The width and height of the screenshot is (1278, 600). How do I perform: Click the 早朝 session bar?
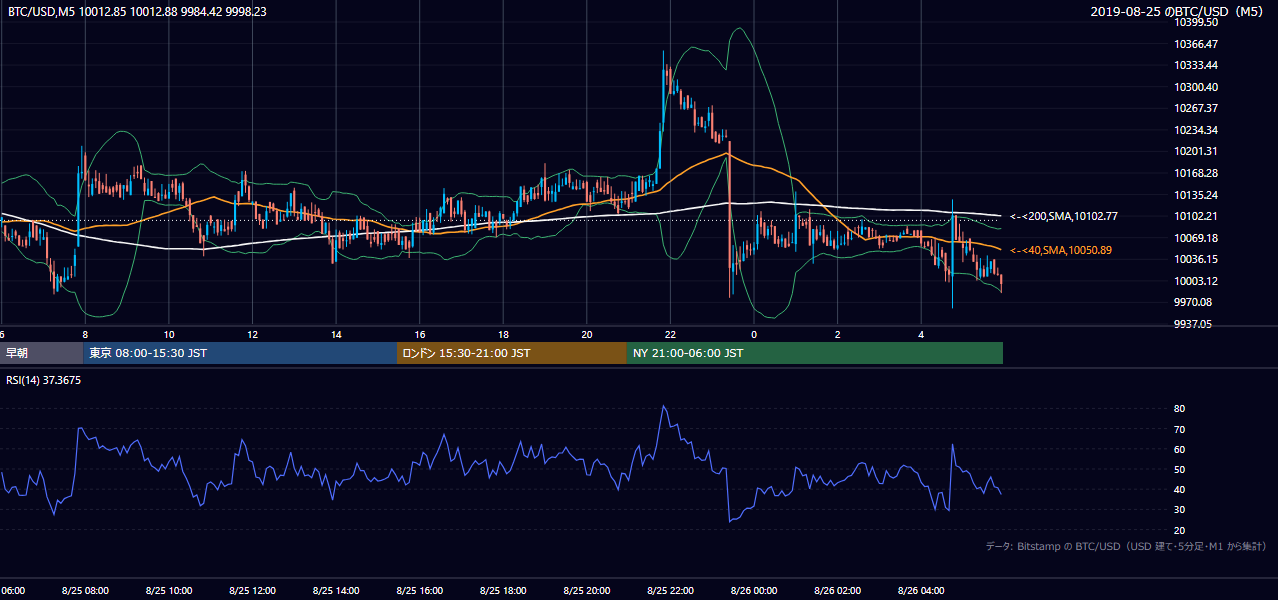pyautogui.click(x=41, y=353)
